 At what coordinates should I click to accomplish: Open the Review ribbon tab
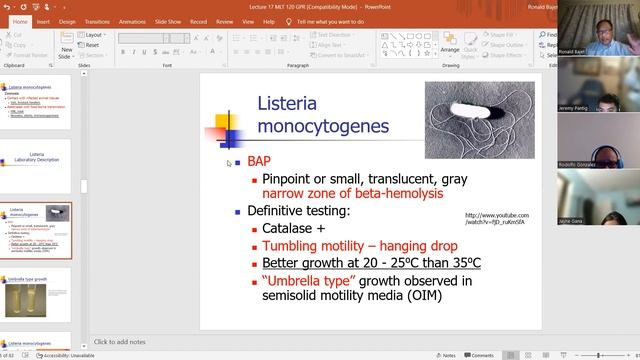[224, 22]
